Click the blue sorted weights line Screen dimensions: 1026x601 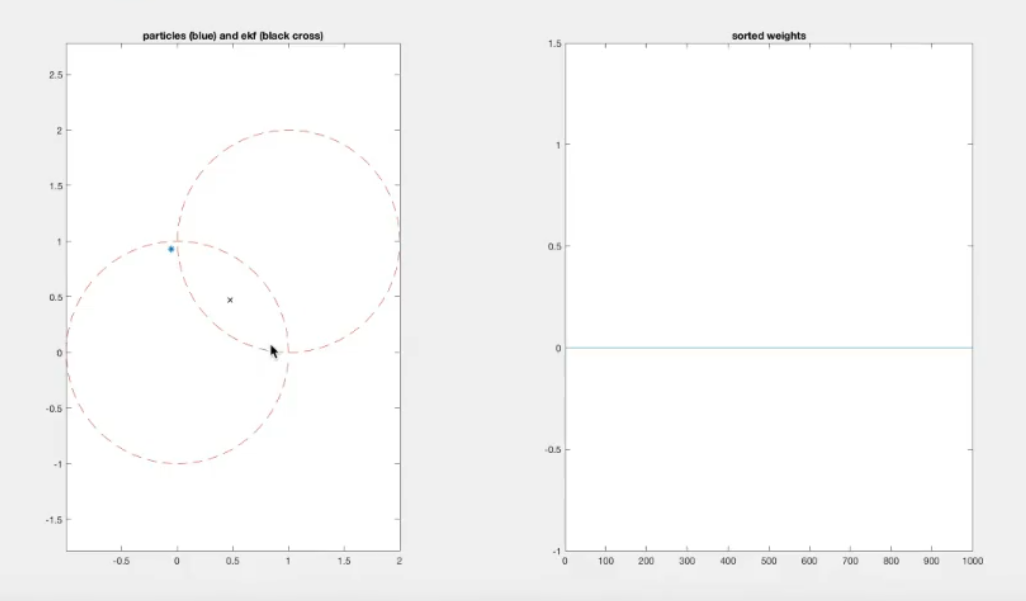768,348
